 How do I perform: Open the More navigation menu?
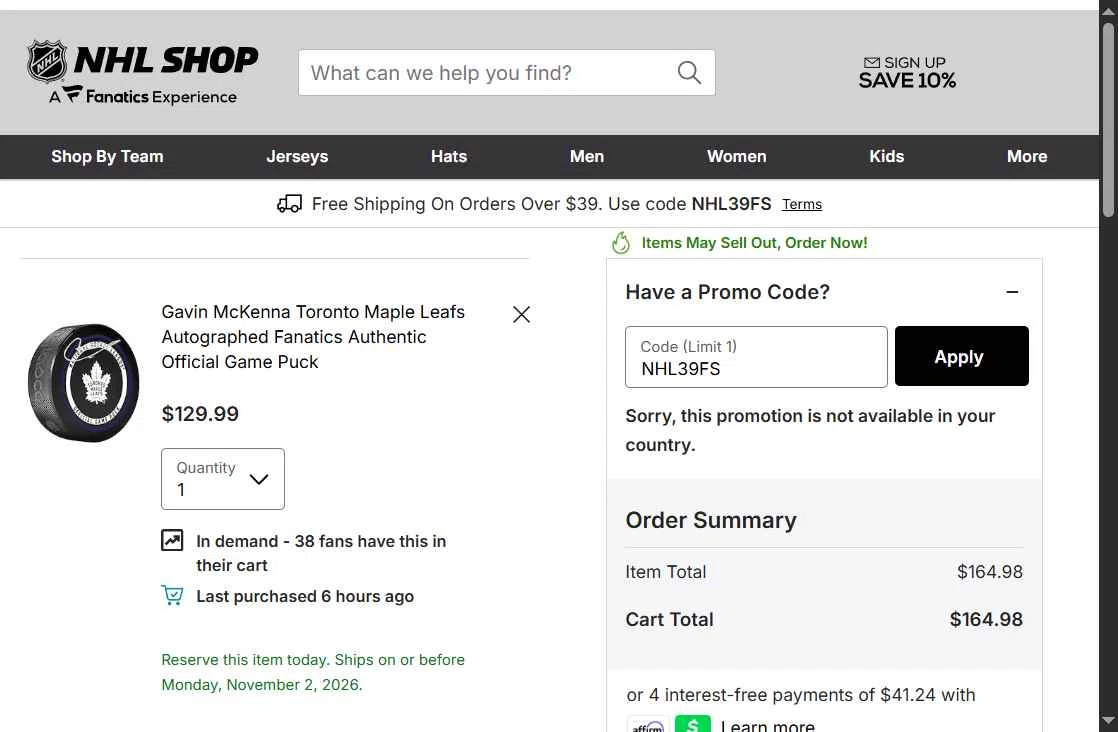[1027, 157]
